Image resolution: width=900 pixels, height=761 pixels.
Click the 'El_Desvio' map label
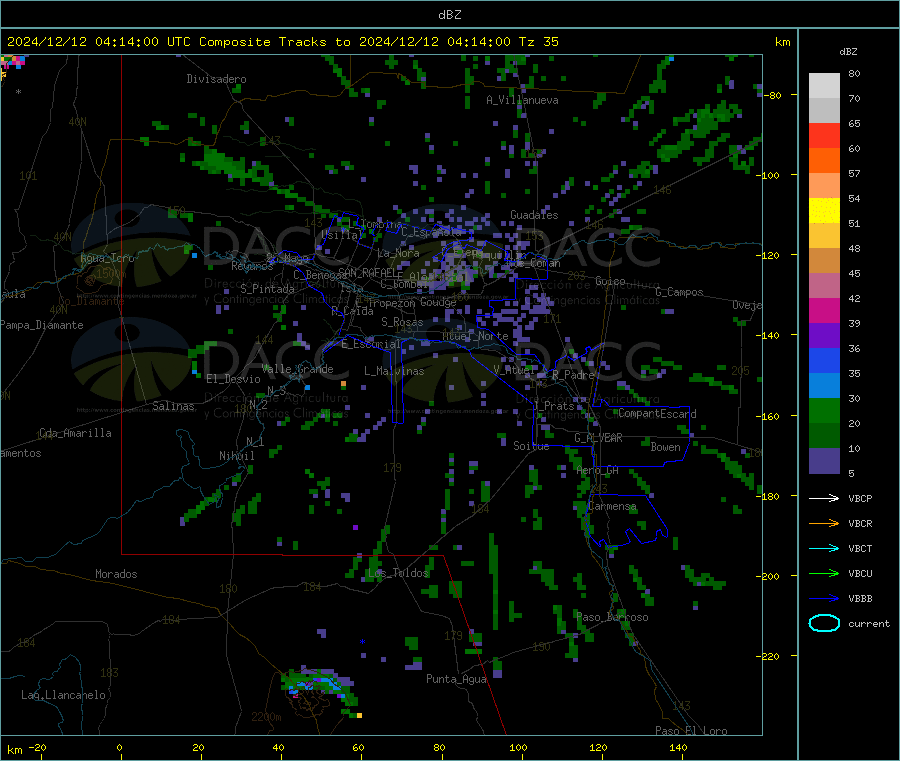point(233,379)
